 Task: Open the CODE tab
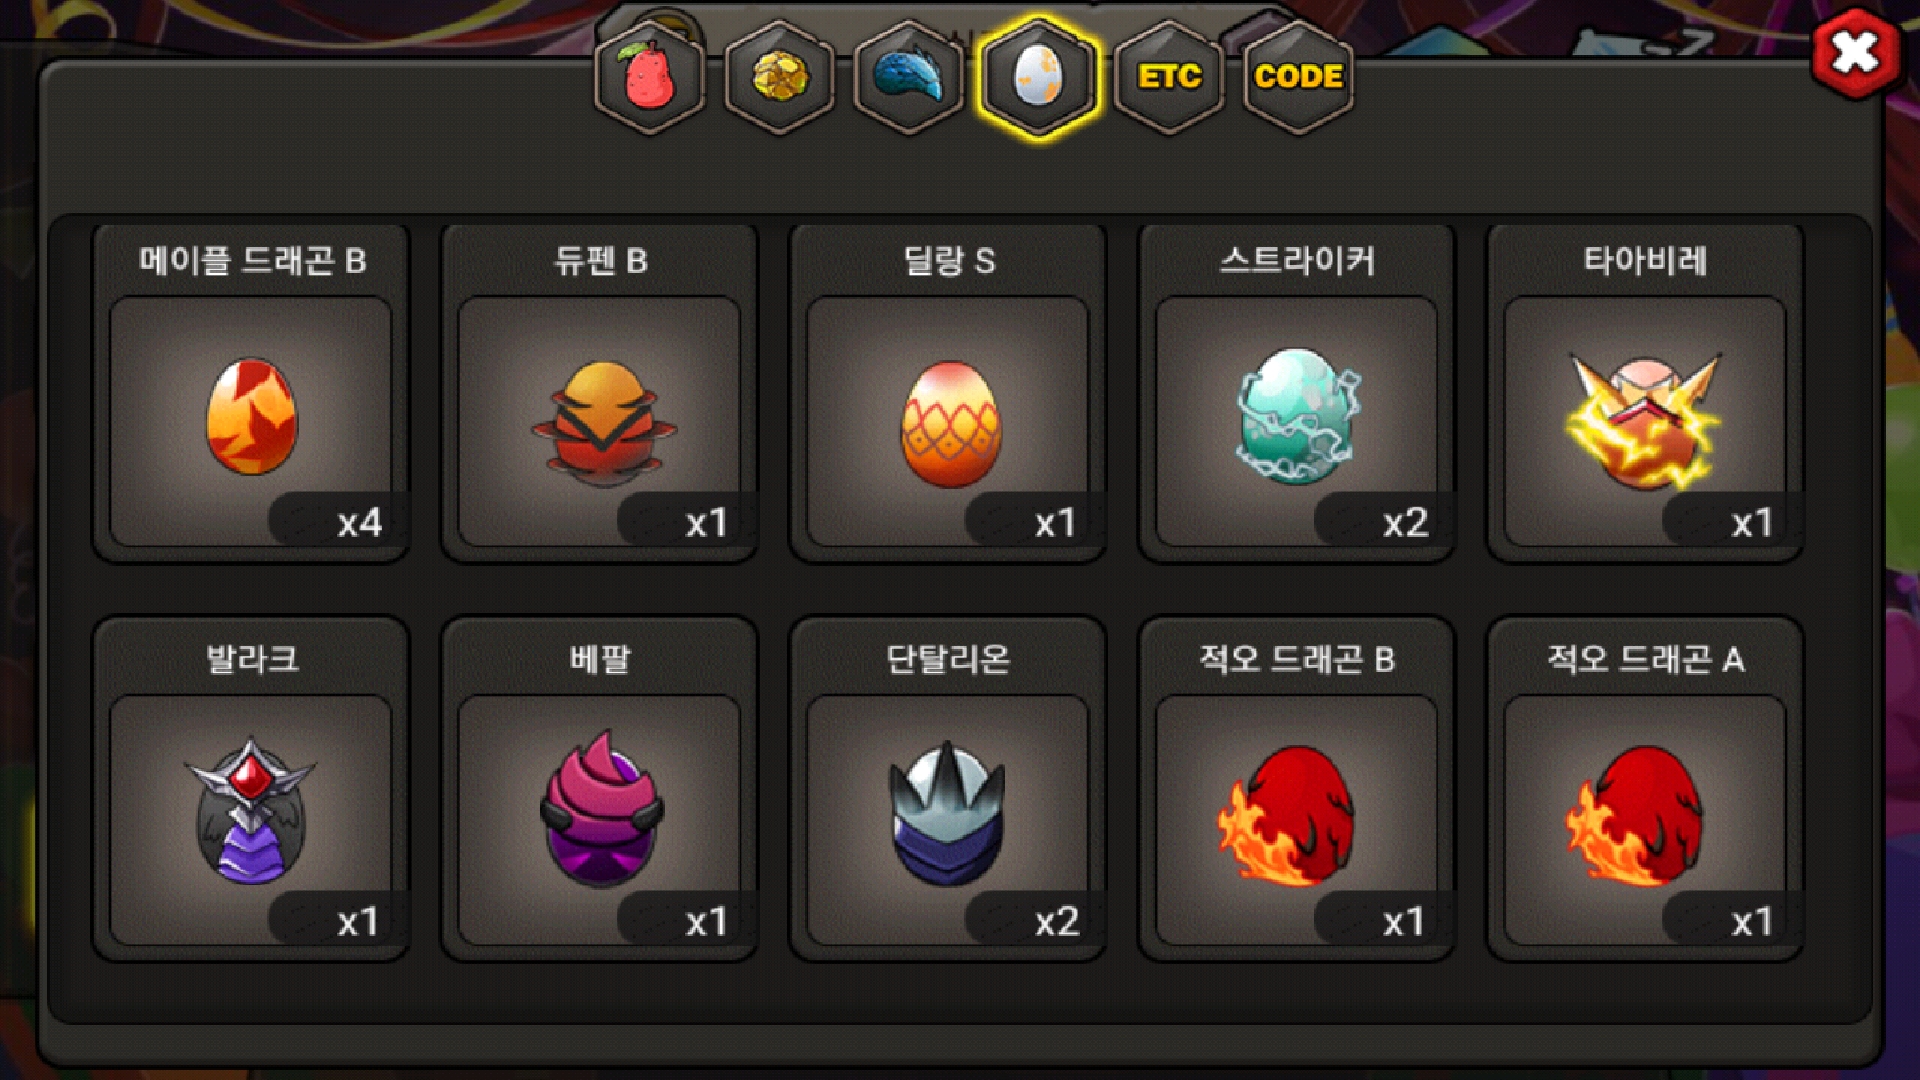tap(1298, 78)
